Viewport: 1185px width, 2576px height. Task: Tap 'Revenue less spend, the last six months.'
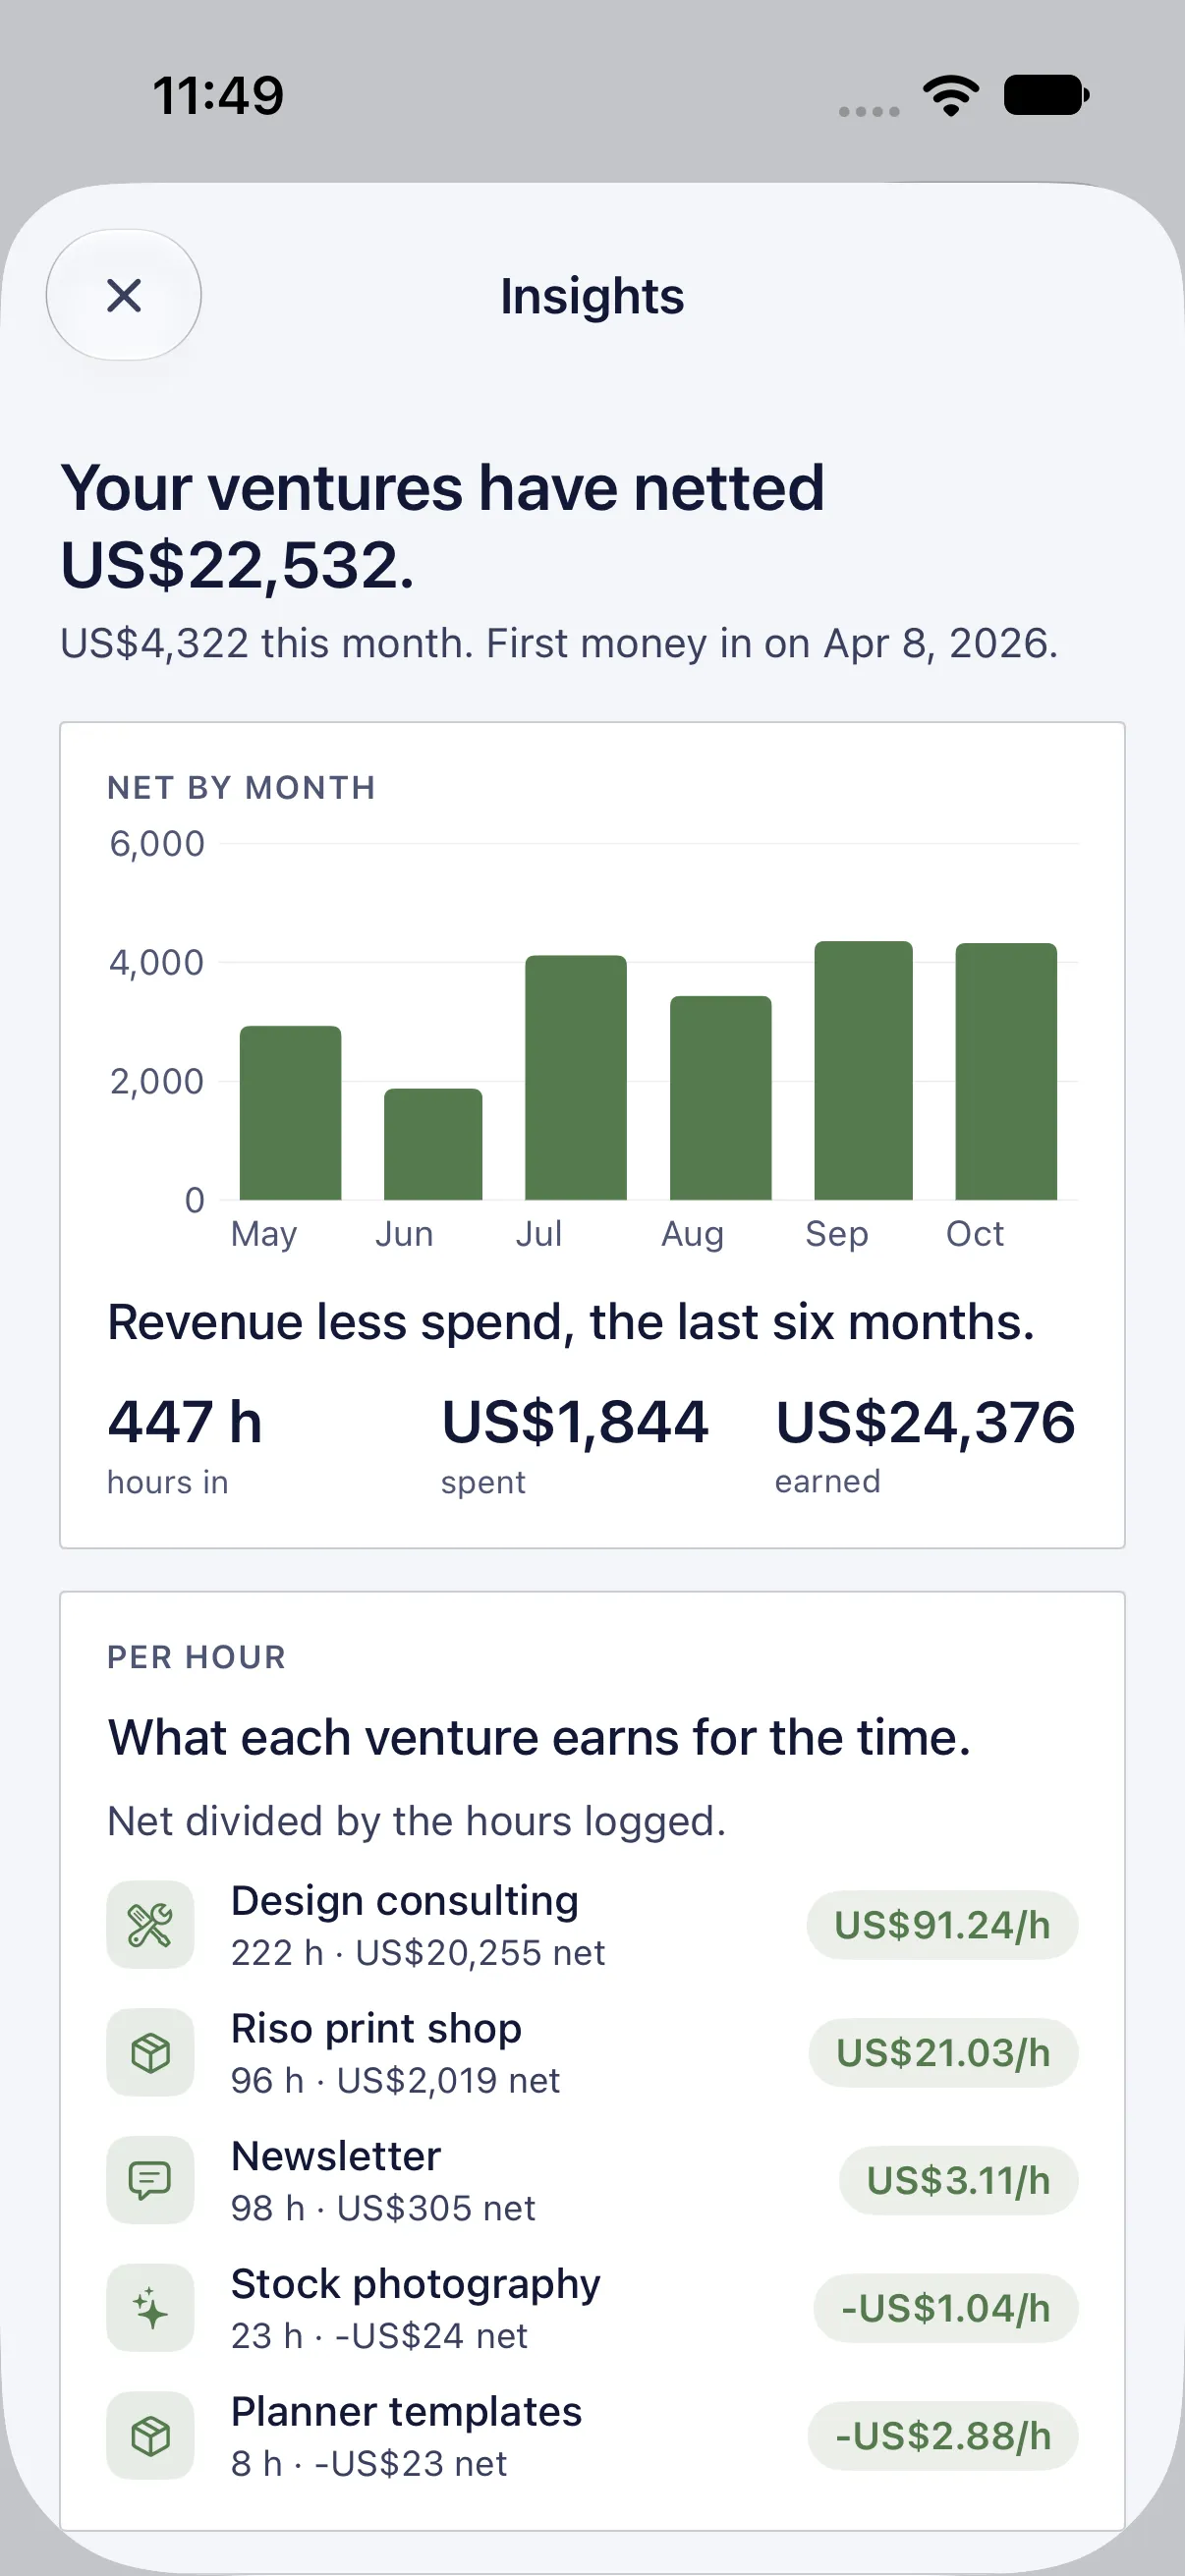pyautogui.click(x=571, y=1322)
